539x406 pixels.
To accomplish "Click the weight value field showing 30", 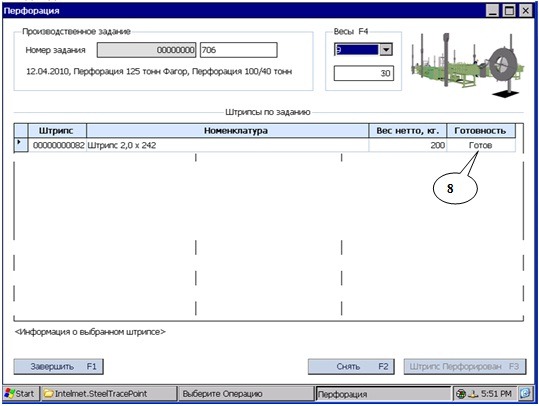I will click(x=364, y=73).
